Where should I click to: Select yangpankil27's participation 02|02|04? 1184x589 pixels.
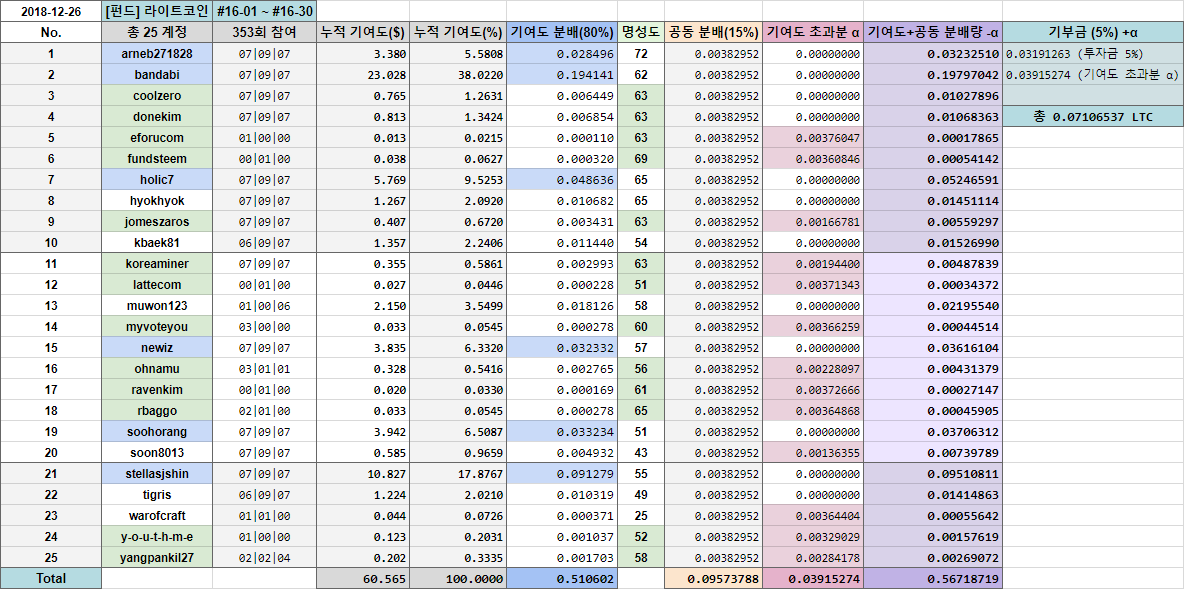pos(264,557)
